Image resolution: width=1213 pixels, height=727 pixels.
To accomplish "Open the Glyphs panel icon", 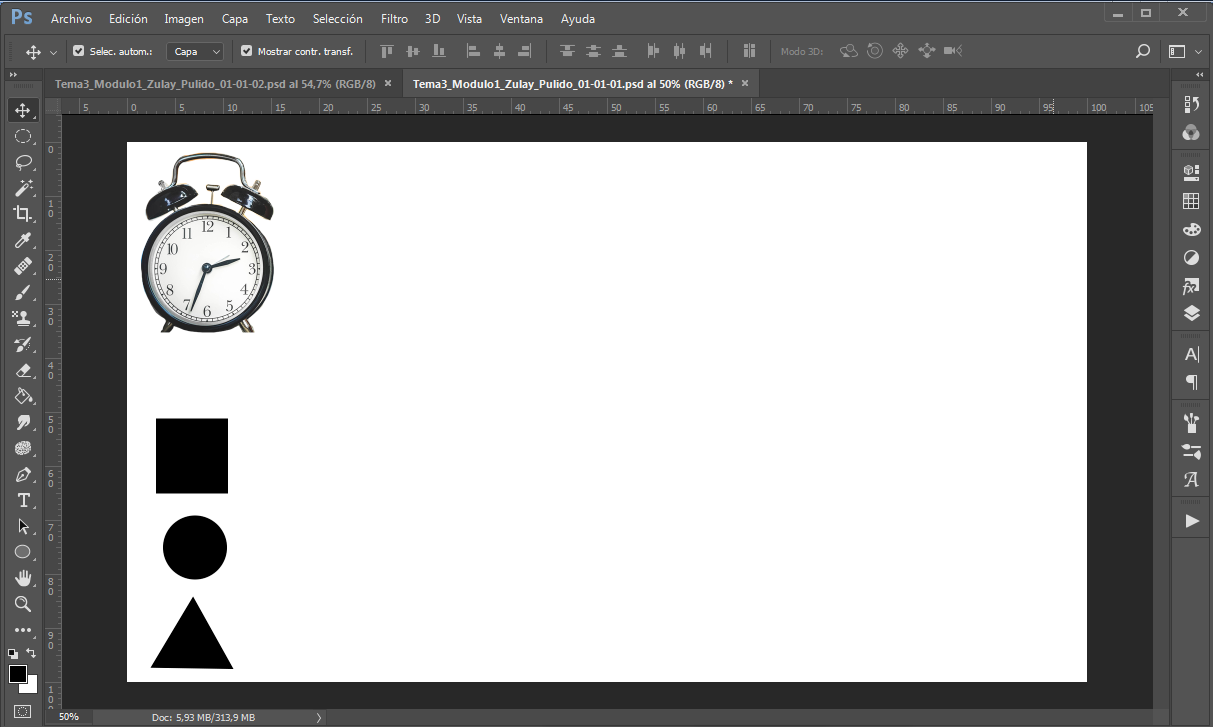I will (x=1191, y=479).
